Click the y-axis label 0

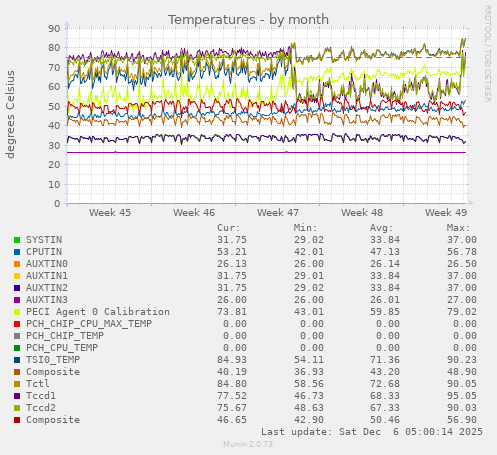point(57,203)
